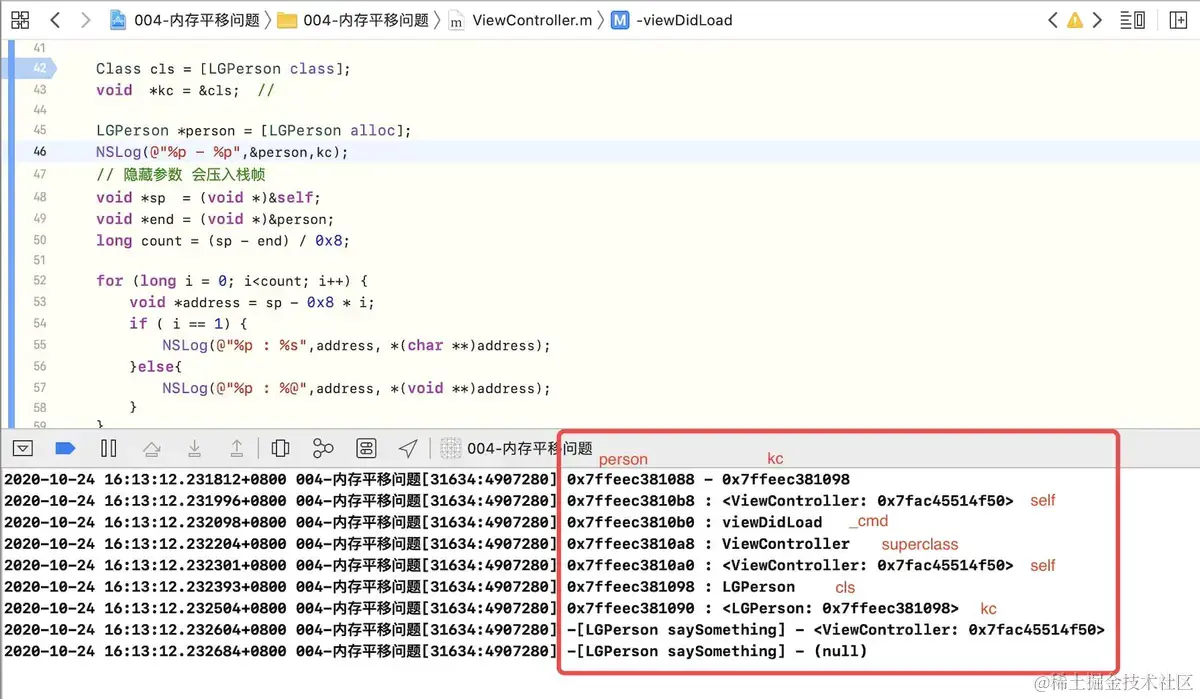Click the comment '// 隐藏参数 会压入栈帧'
This screenshot has height=699, width=1200.
(x=180, y=174)
